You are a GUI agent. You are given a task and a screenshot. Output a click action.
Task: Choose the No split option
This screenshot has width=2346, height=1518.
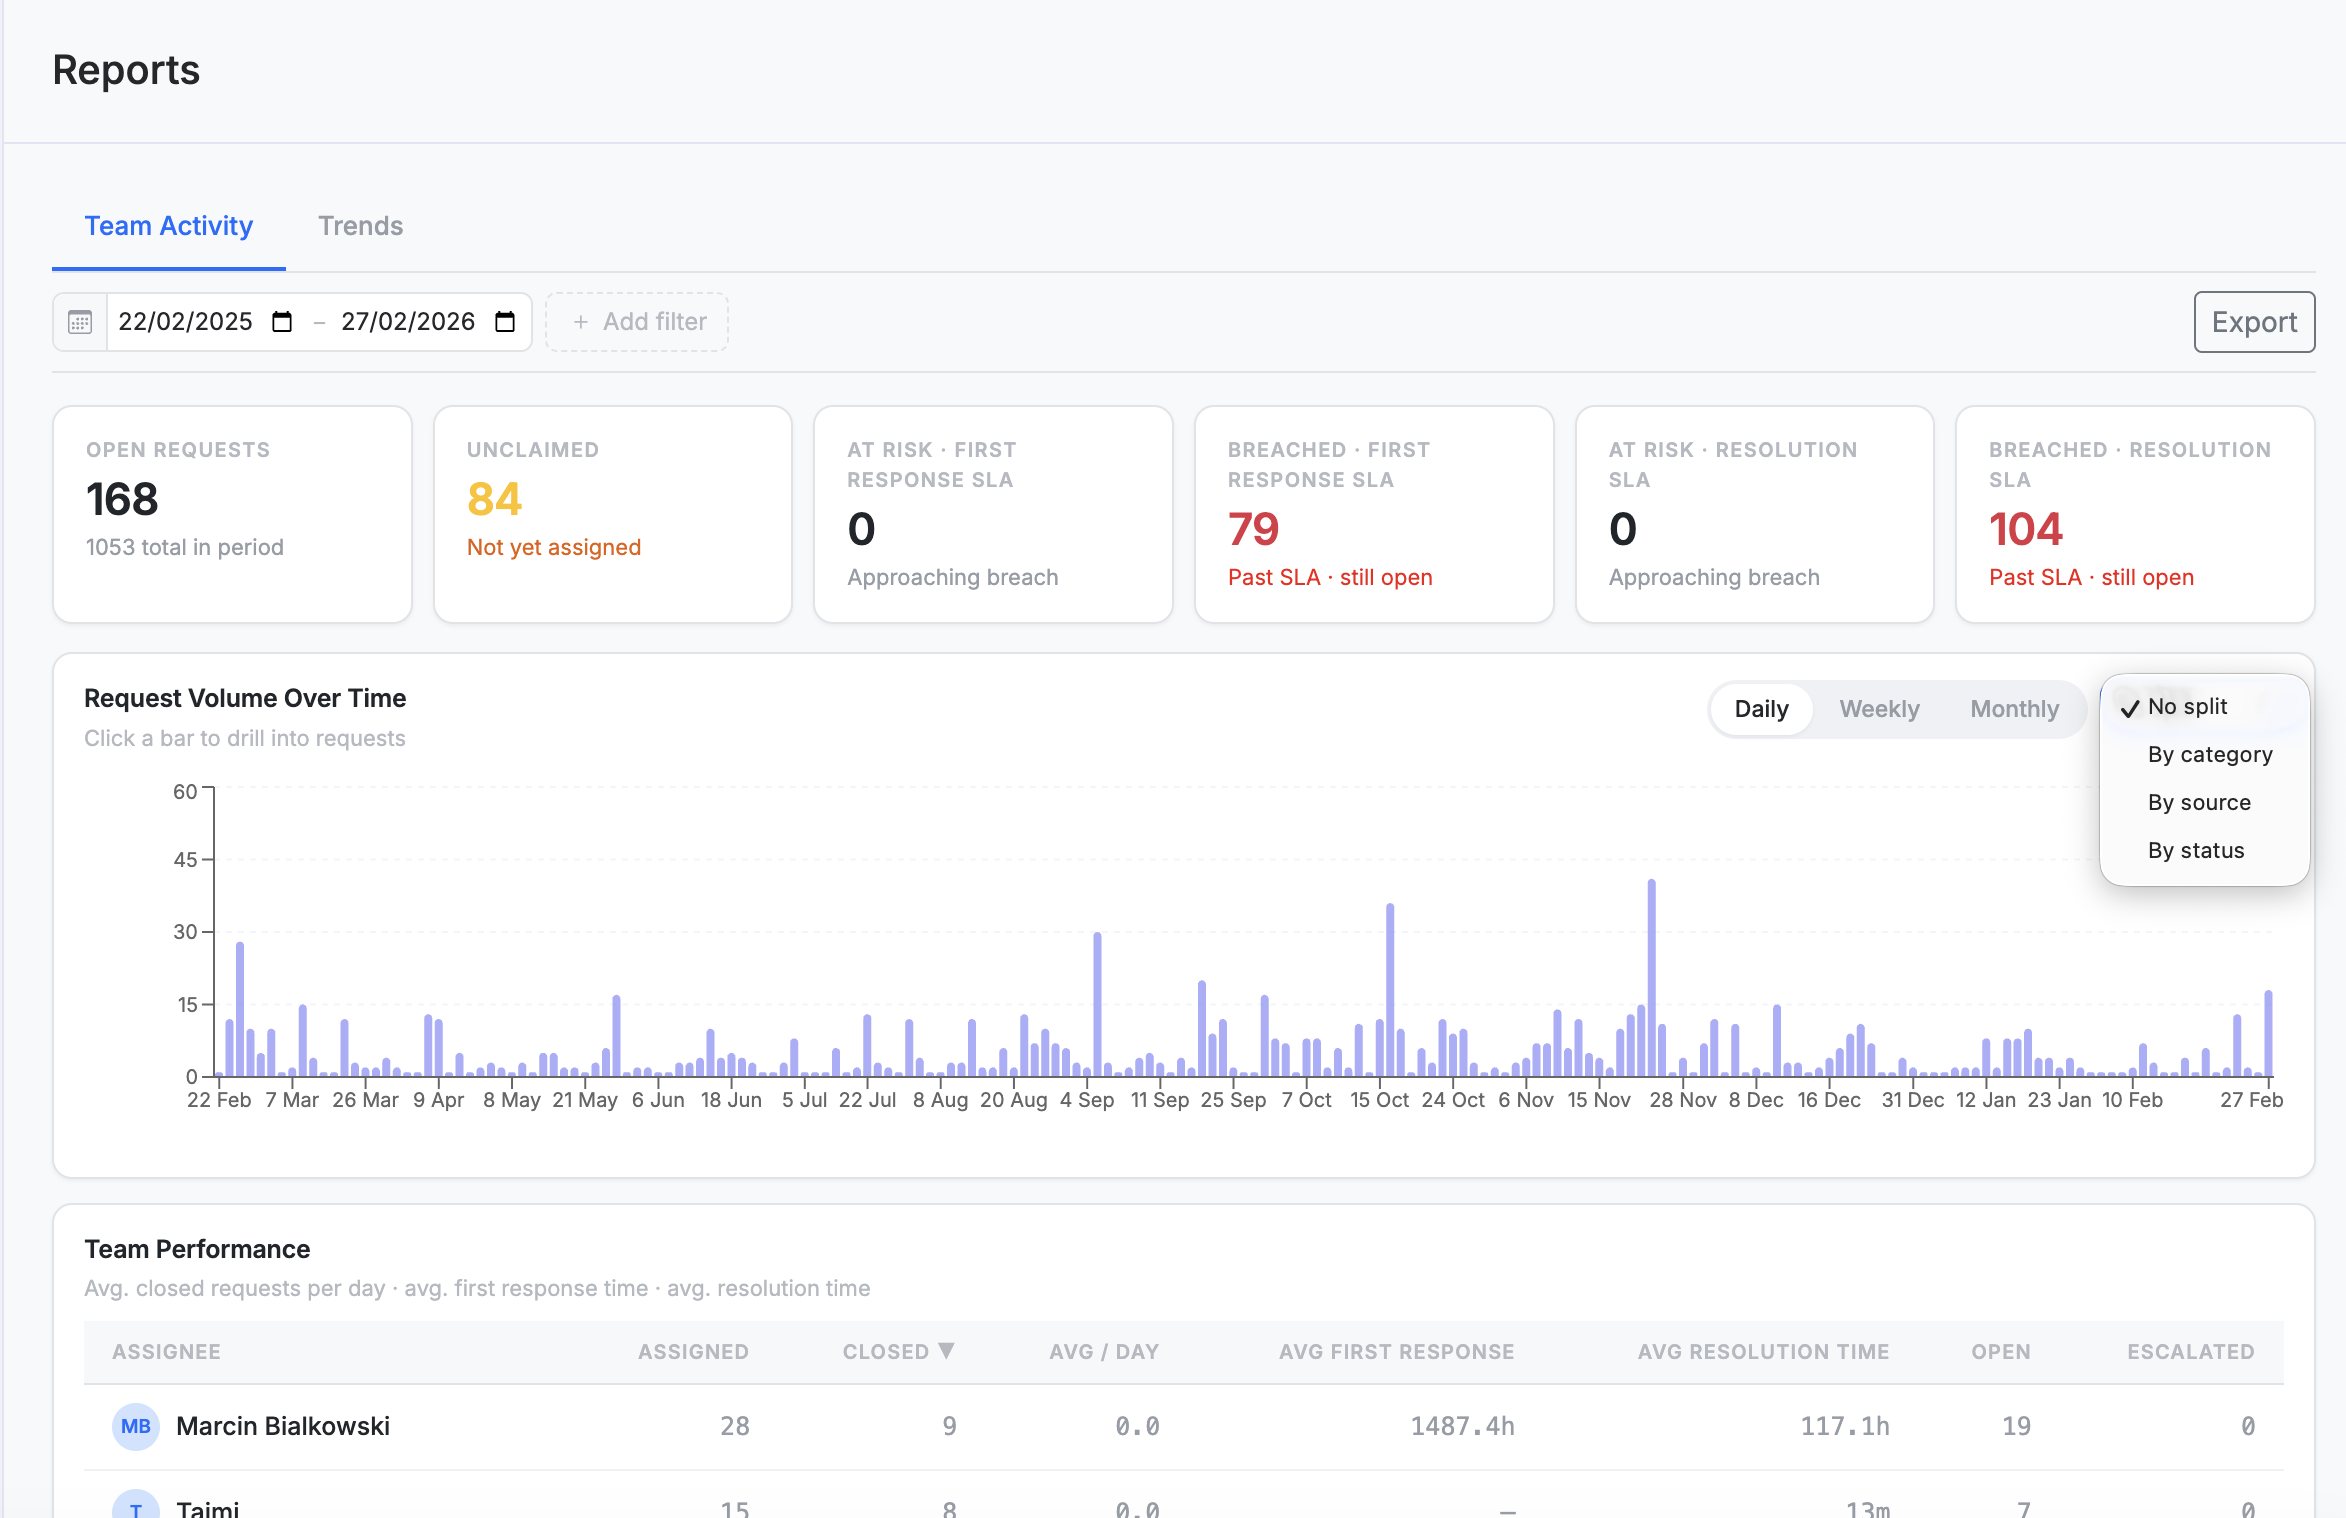pos(2204,706)
